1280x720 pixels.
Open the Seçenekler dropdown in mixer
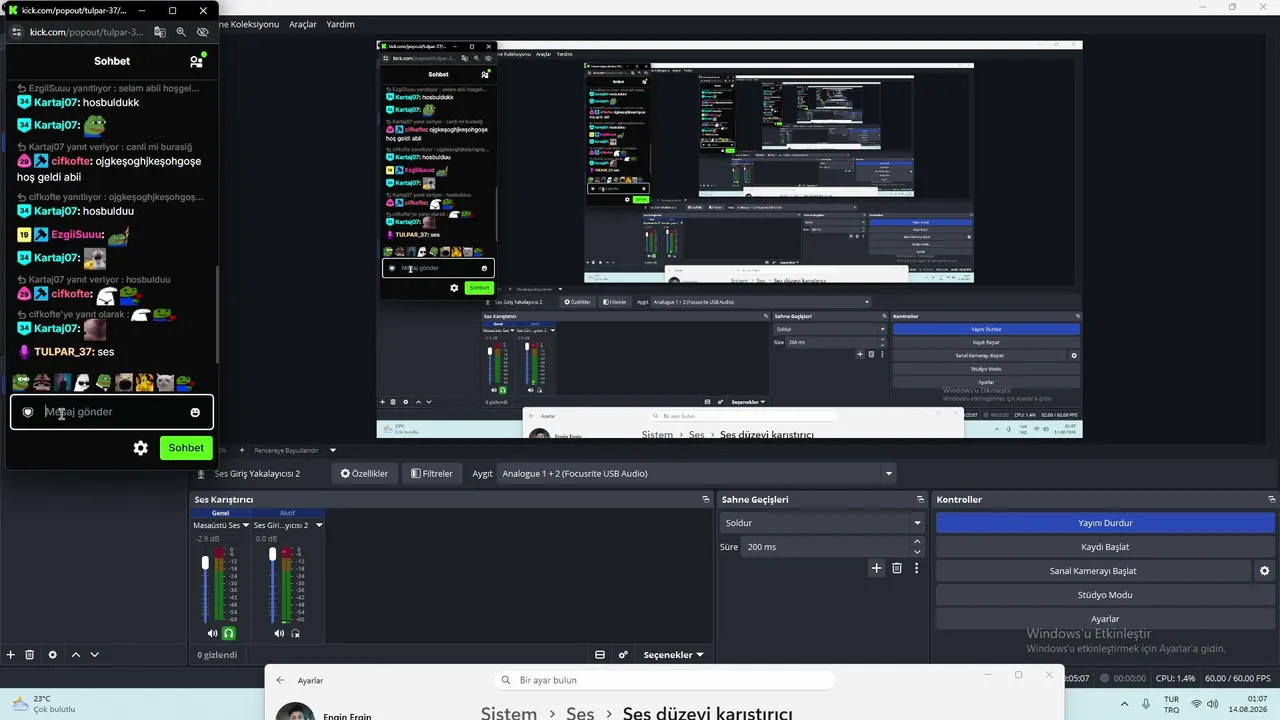click(673, 655)
